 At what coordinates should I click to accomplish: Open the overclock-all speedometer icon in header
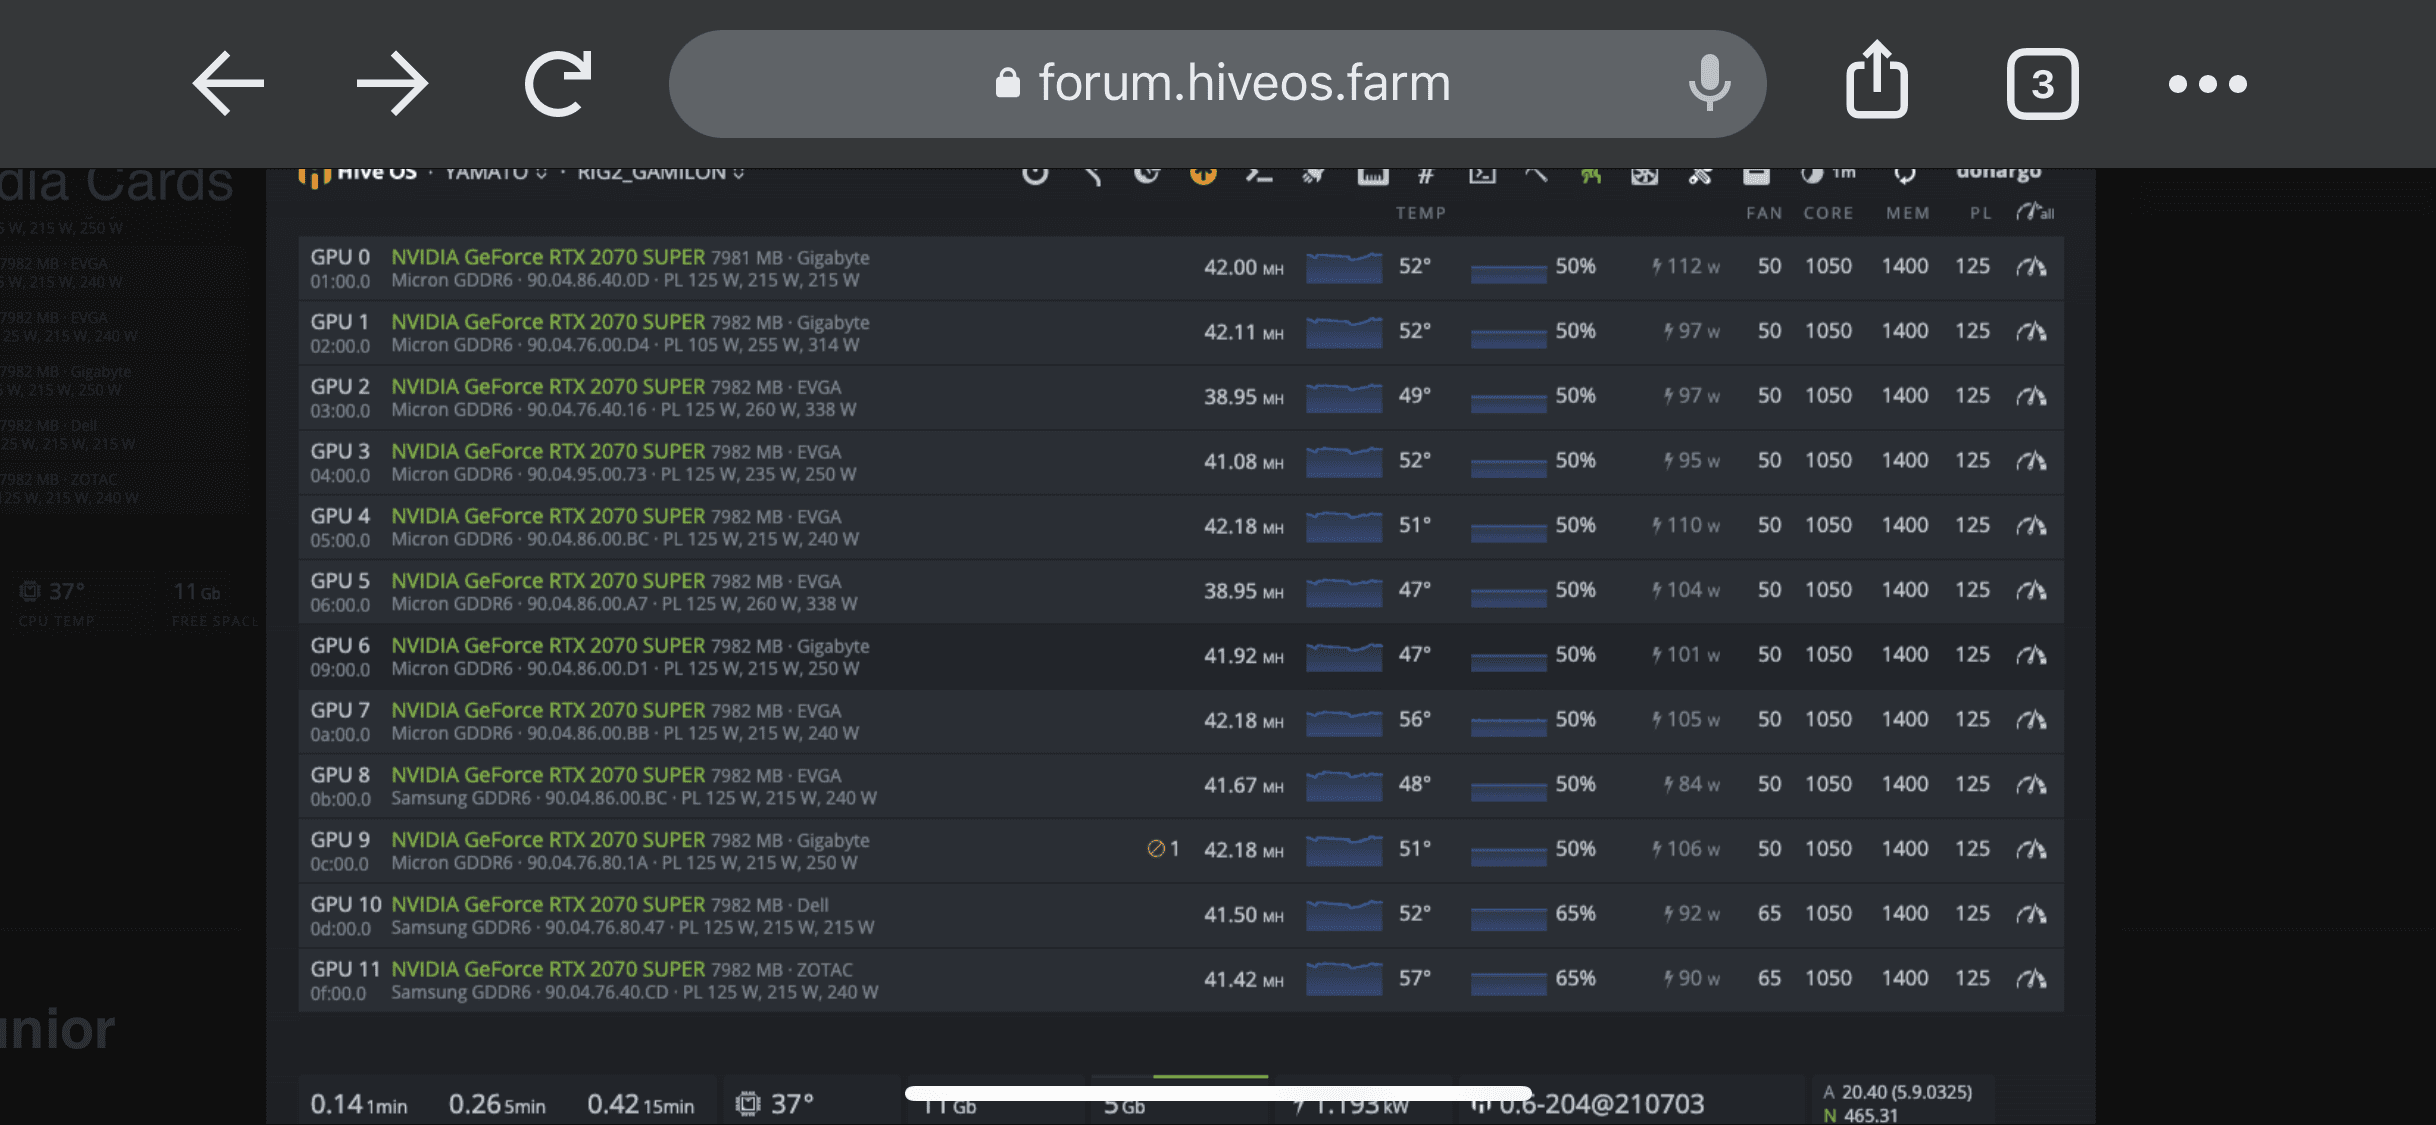pyautogui.click(x=2035, y=212)
